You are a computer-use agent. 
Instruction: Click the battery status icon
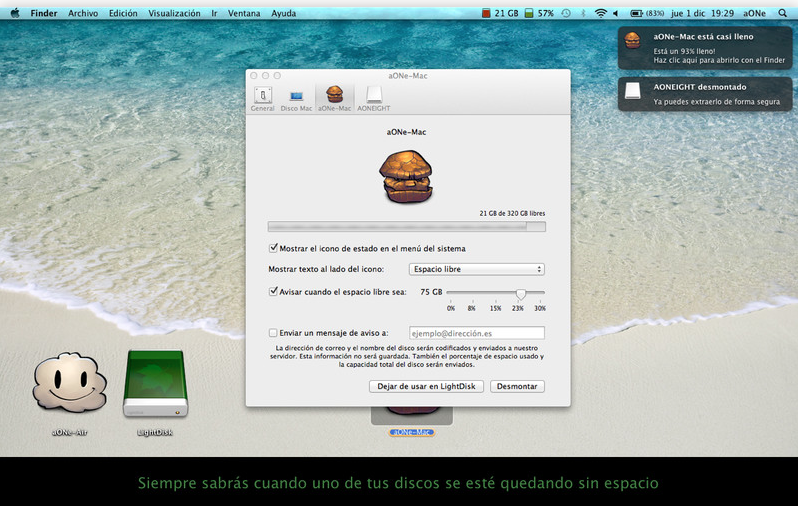click(637, 13)
